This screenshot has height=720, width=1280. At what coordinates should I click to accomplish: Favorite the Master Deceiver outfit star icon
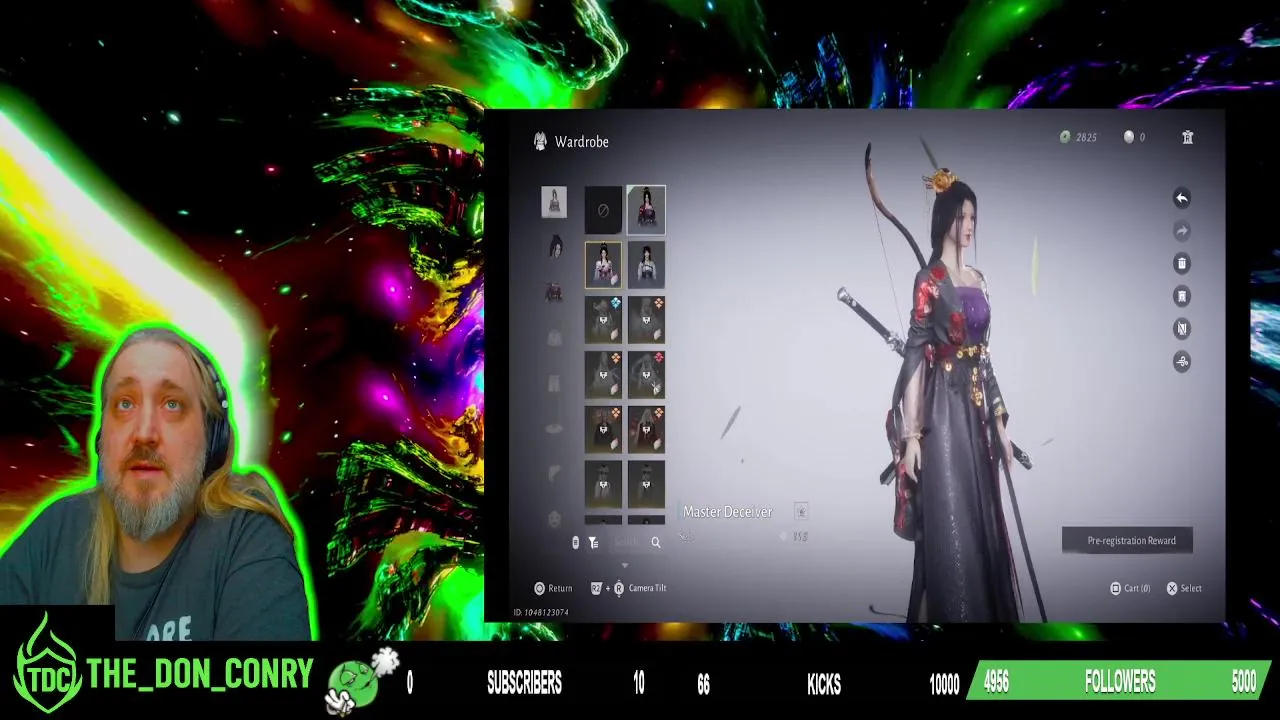(801, 512)
